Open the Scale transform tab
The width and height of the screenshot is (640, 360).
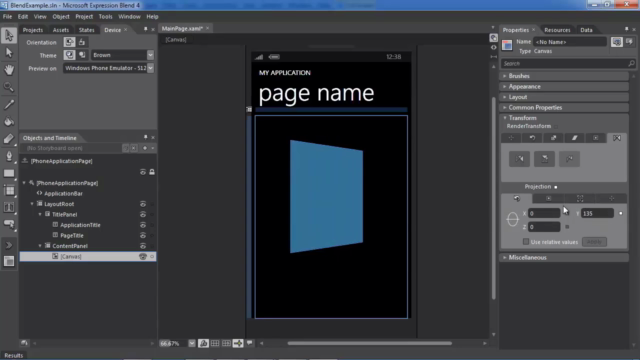coord(553,138)
